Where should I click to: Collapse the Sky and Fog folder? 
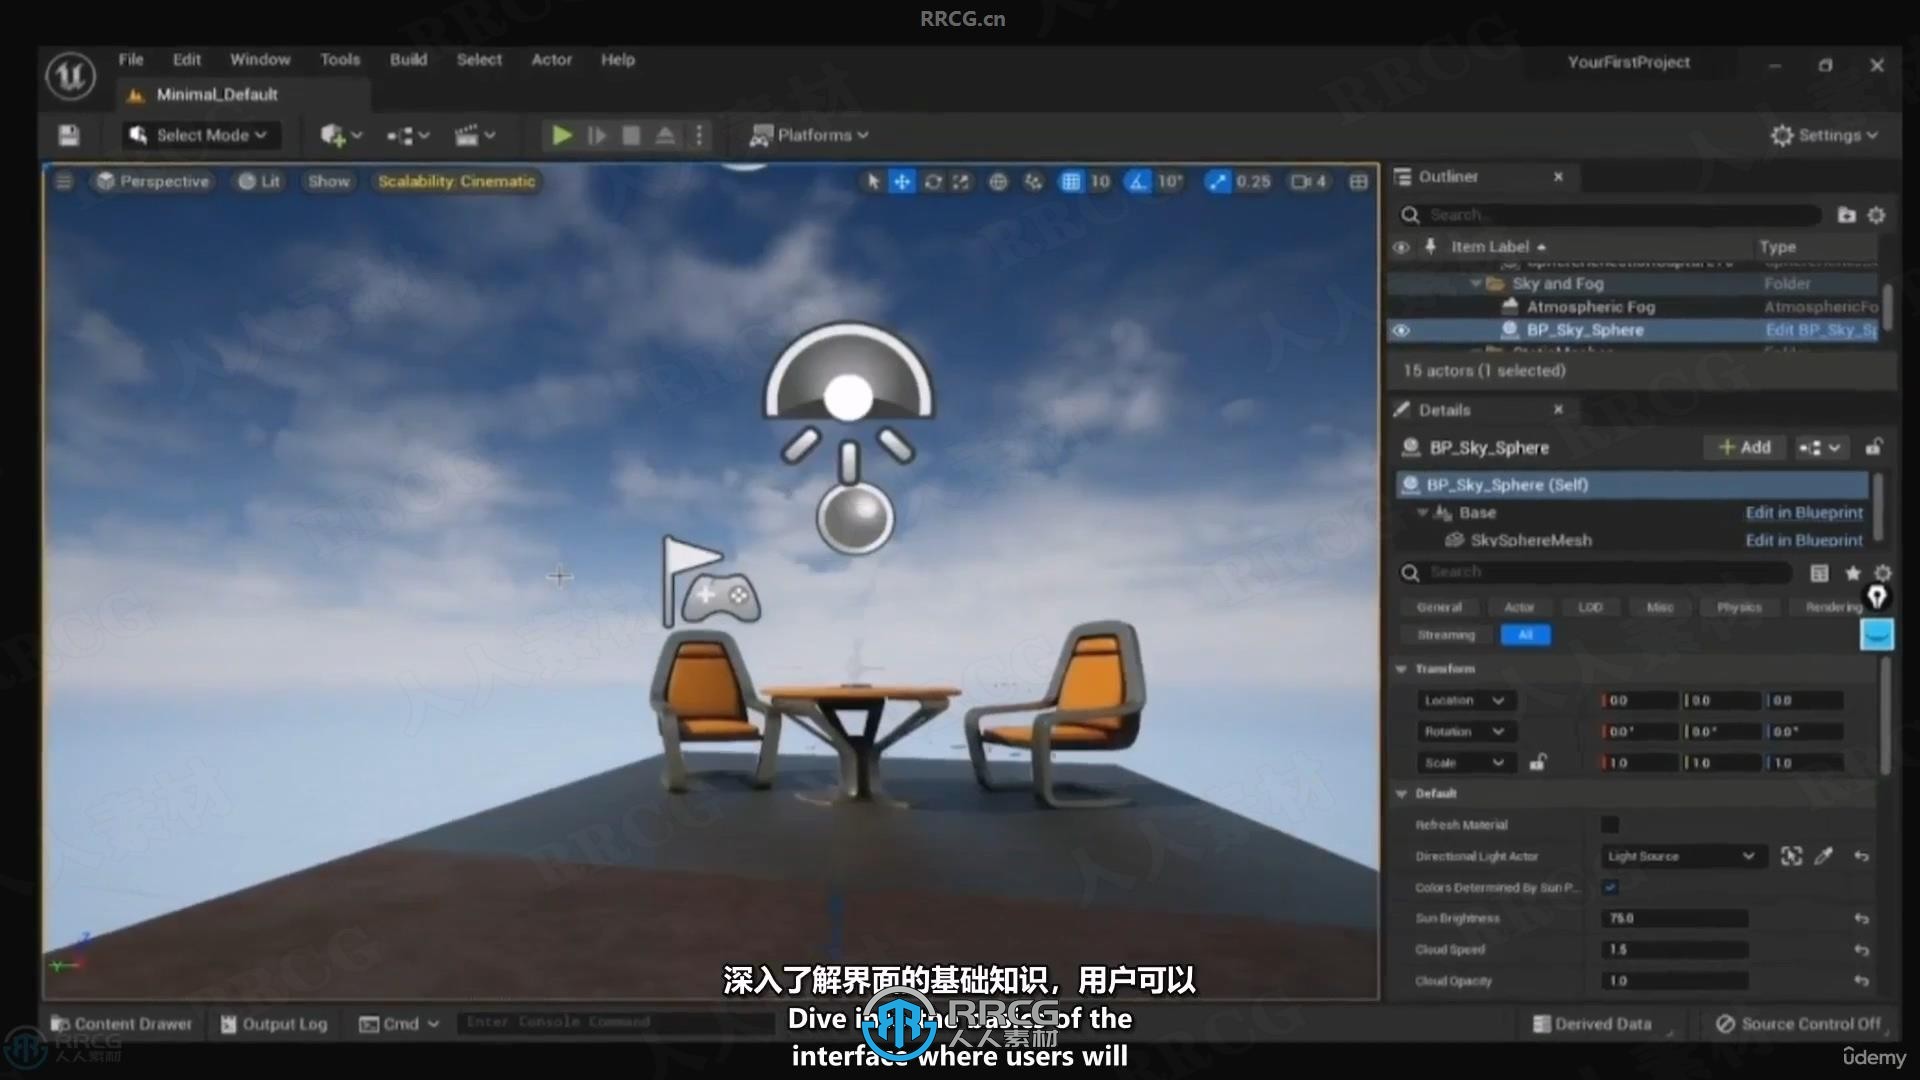[1476, 284]
